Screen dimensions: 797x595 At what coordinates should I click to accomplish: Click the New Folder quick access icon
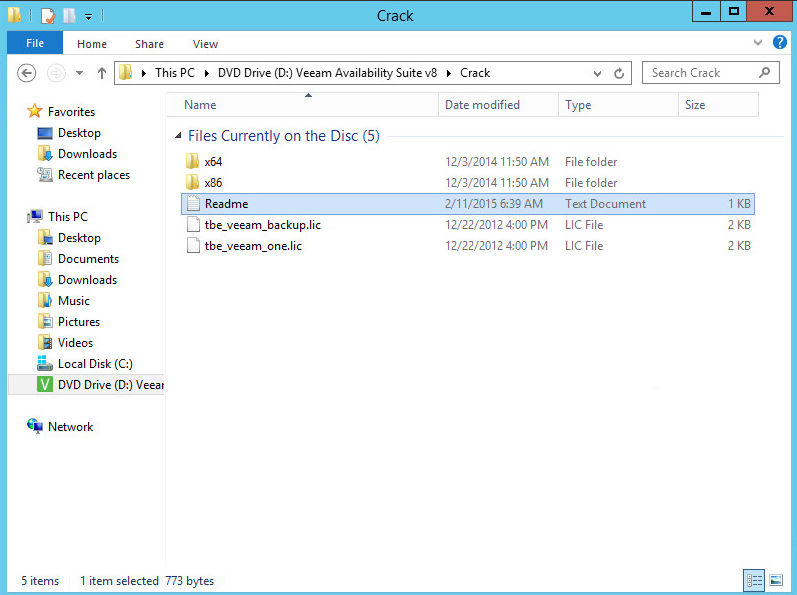69,15
